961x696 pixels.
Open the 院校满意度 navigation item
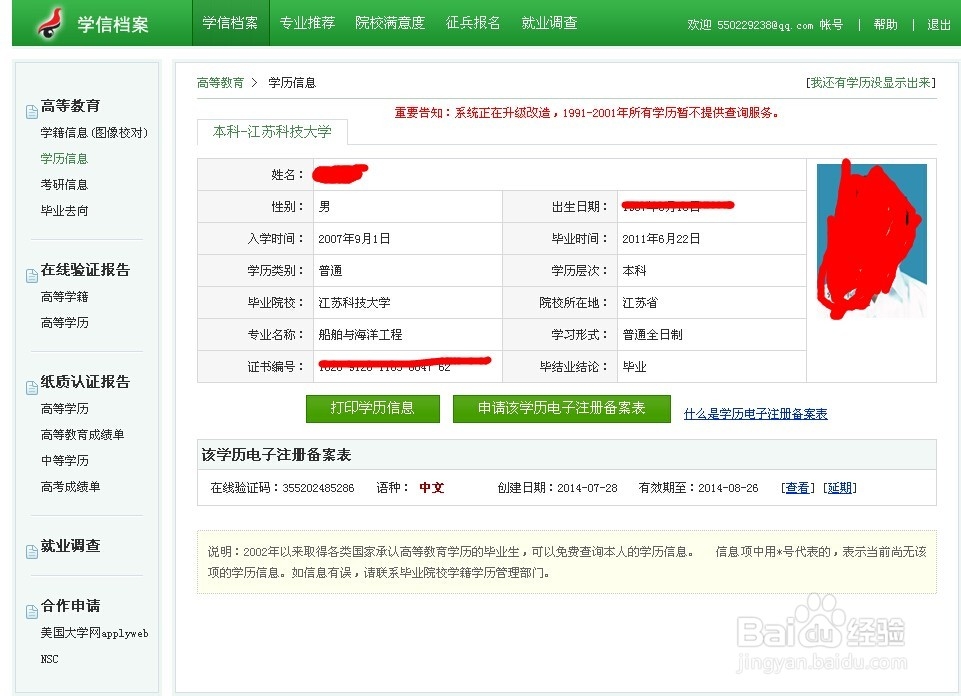pos(390,23)
